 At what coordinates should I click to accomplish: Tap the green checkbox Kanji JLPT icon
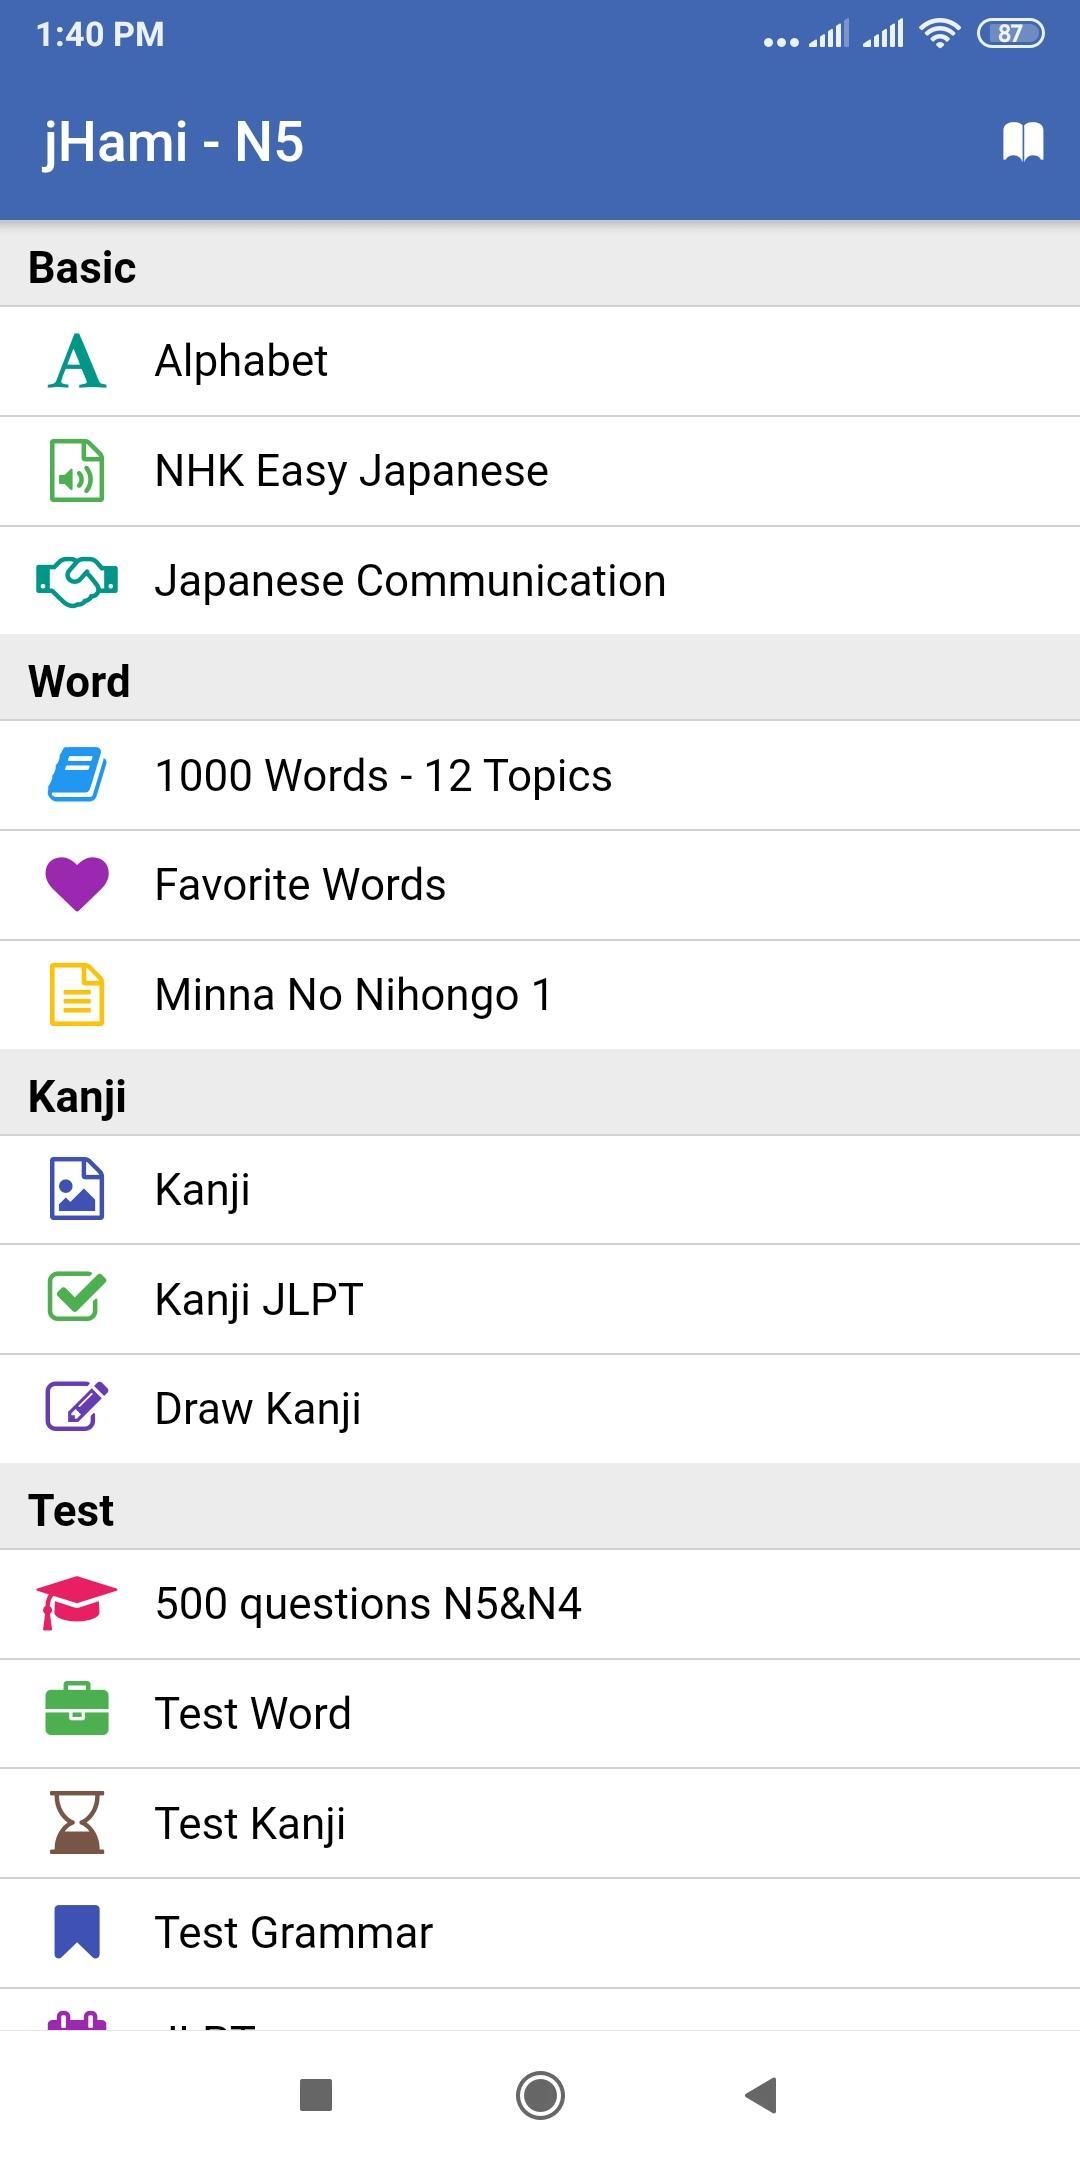point(77,1298)
